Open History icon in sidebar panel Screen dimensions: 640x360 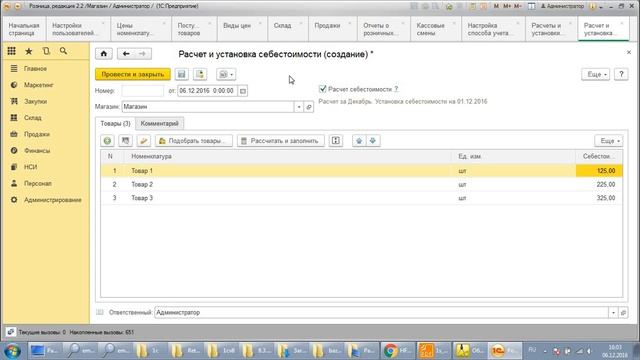tap(46, 51)
